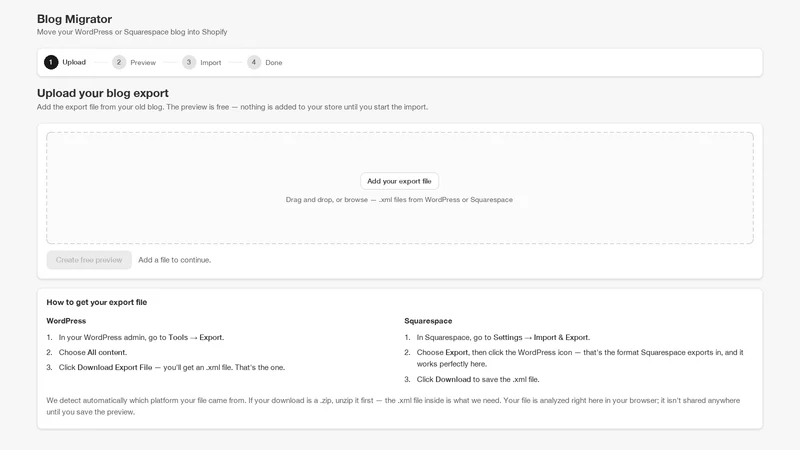Go to the Preview step label
Viewport: 800px width, 450px height.
pos(143,63)
